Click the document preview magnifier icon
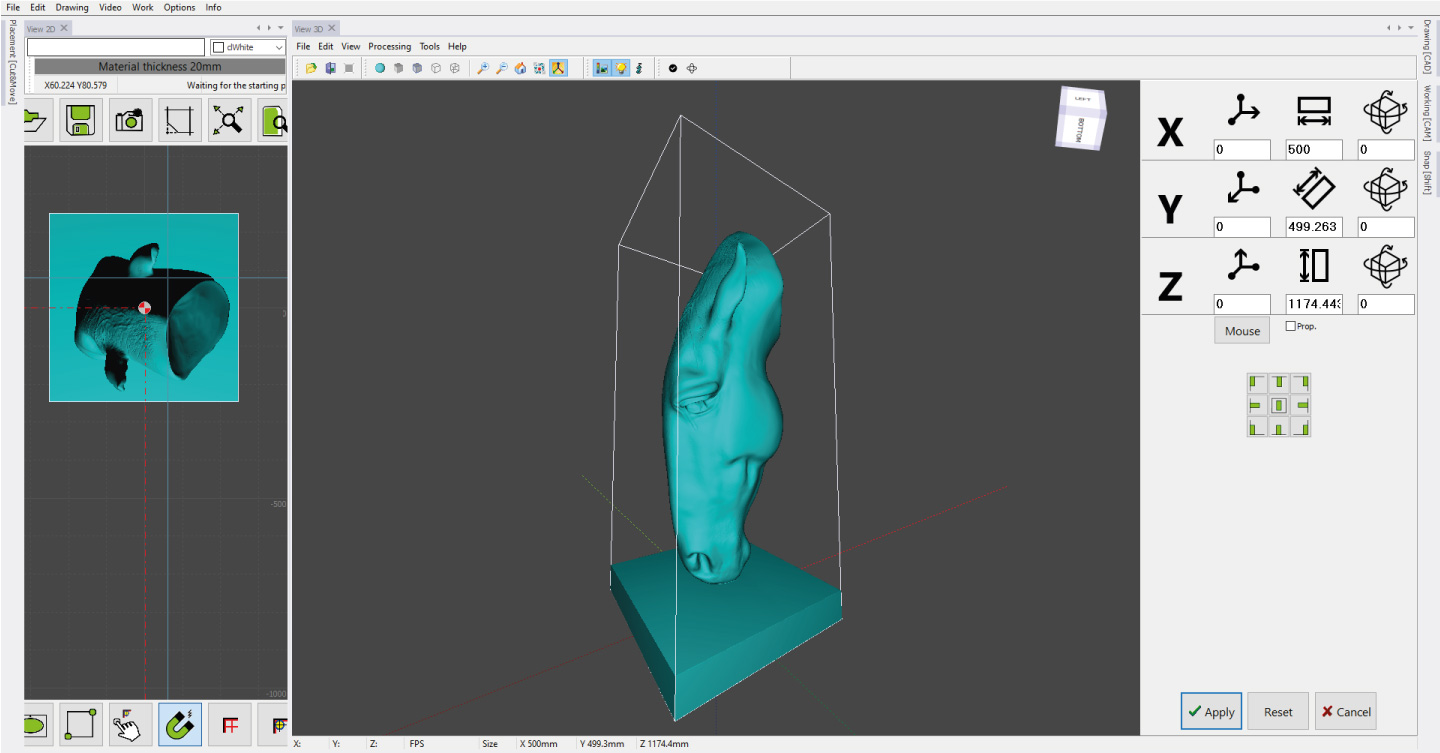The image size is (1440, 753). point(274,121)
